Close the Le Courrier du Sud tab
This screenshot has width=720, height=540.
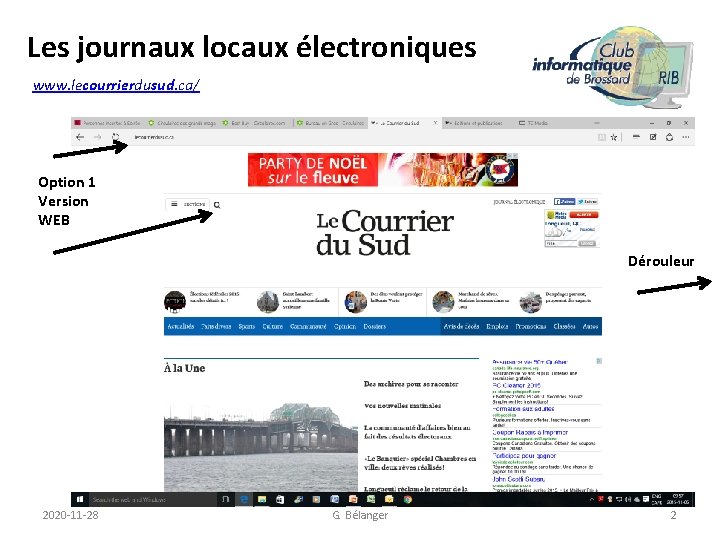(x=435, y=123)
